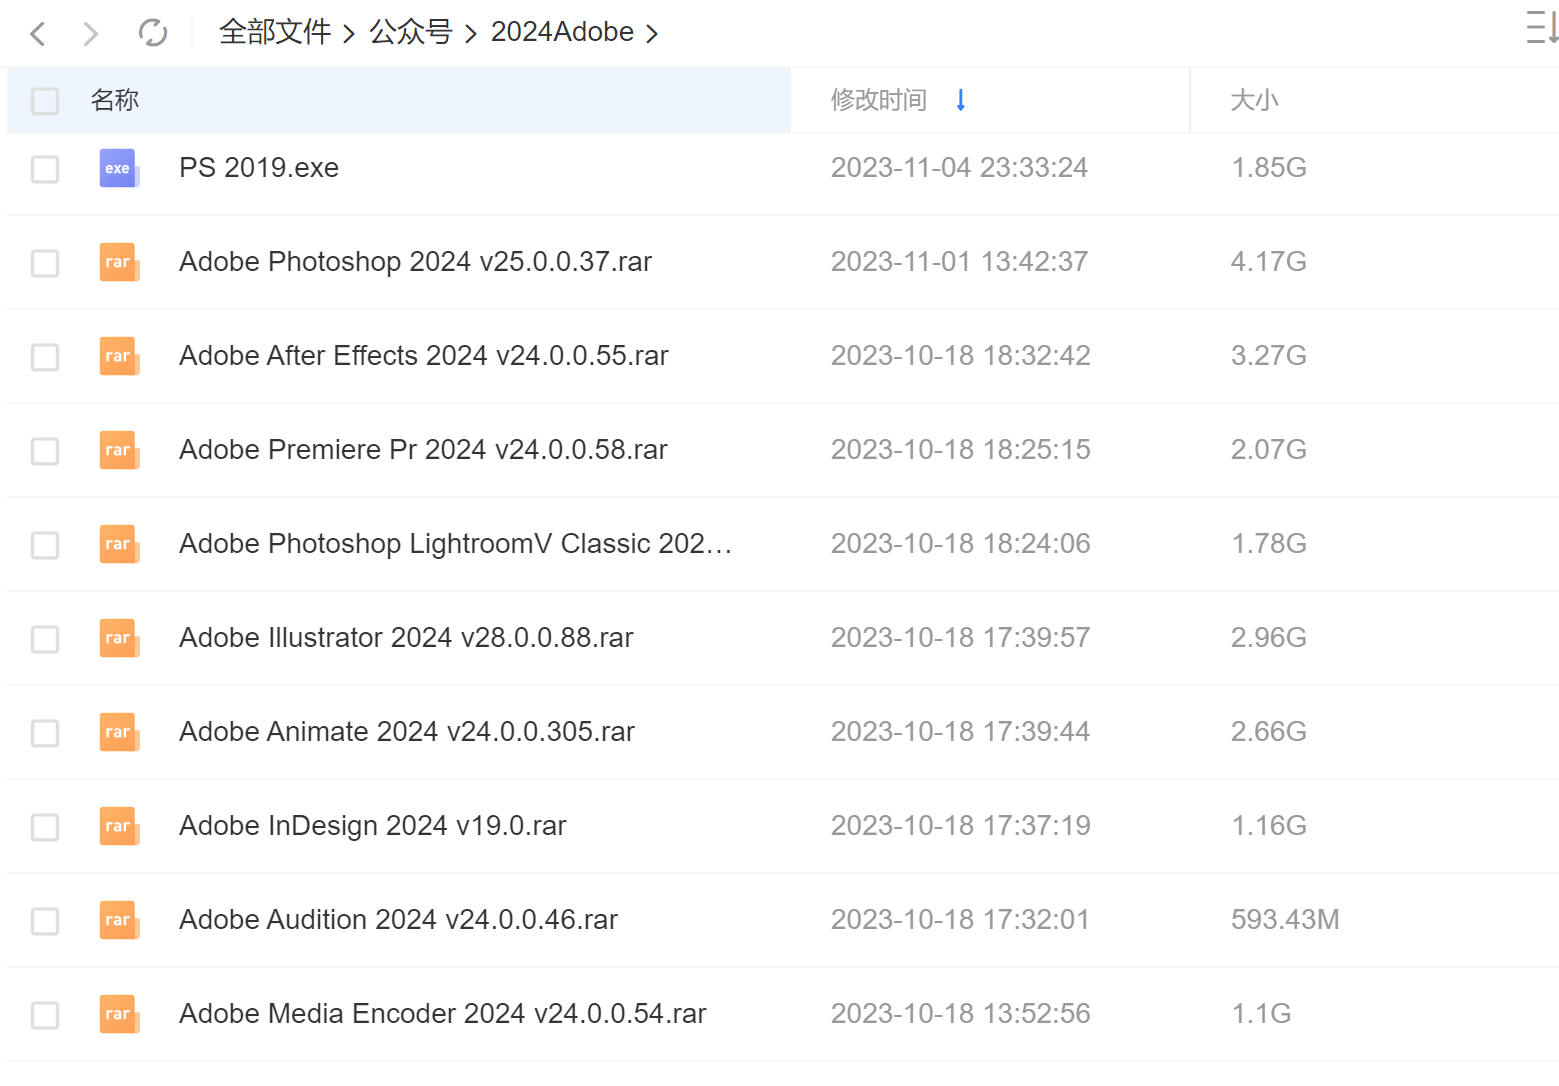Sort files by the 名称 column header
Viewport: 1559px width, 1086px height.
pos(115,100)
